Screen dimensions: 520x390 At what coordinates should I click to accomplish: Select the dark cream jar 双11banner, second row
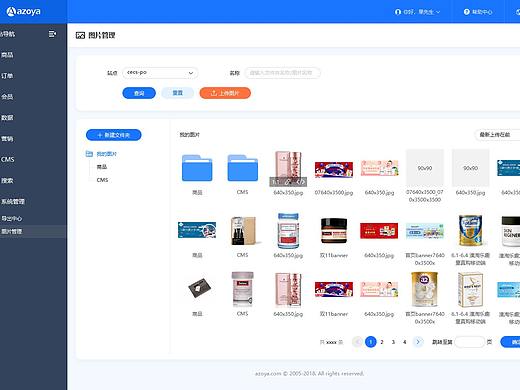(x=334, y=231)
